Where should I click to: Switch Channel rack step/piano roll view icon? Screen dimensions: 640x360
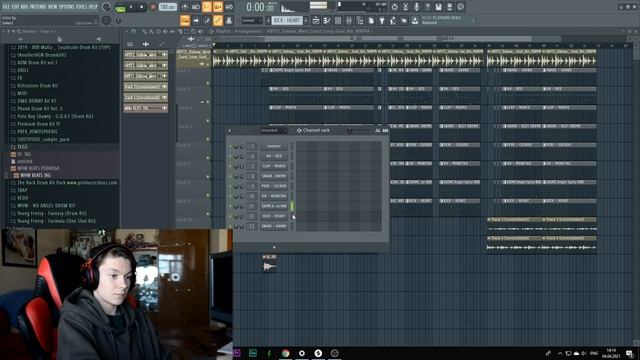point(385,130)
